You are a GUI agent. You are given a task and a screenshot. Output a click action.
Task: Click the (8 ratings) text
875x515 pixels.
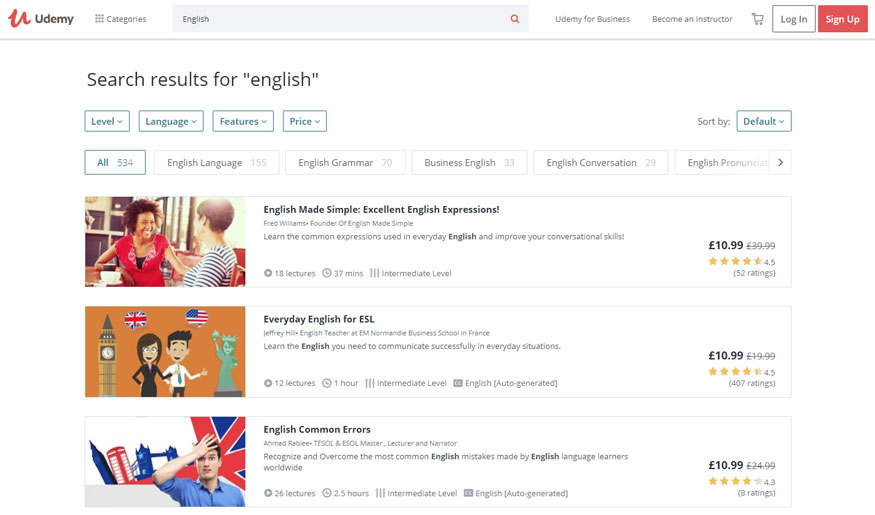(756, 493)
